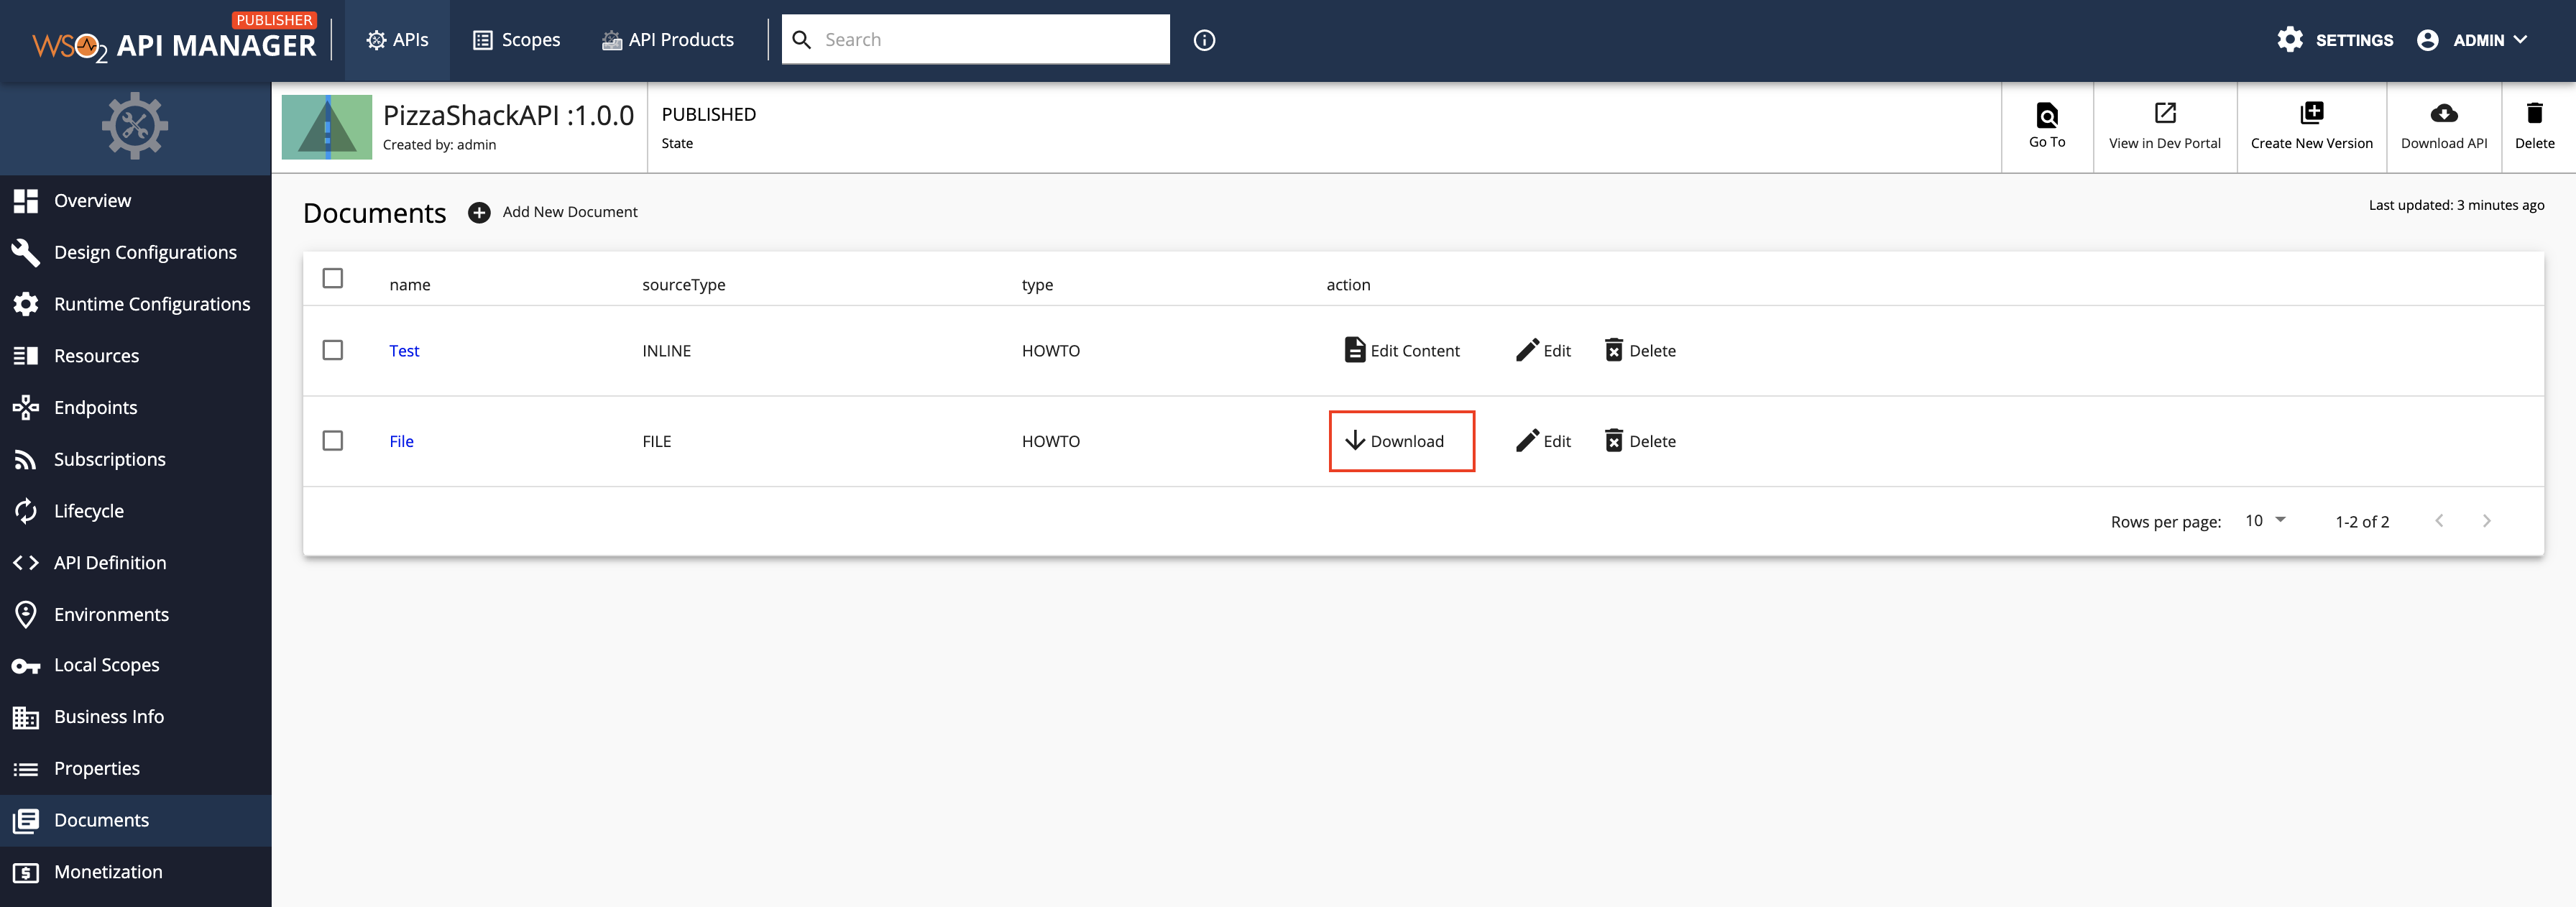Check the Test document row checkbox
2576x907 pixels.
tap(333, 350)
